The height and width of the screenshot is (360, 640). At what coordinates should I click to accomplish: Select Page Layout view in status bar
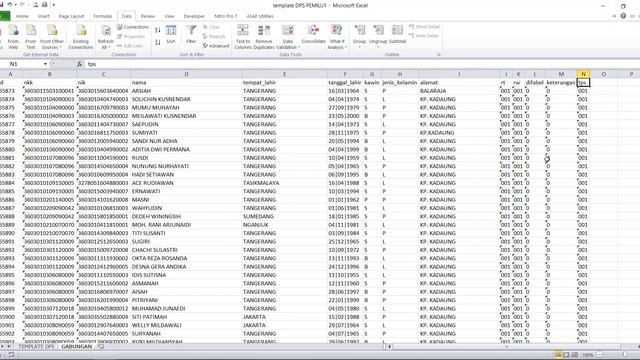(566, 355)
